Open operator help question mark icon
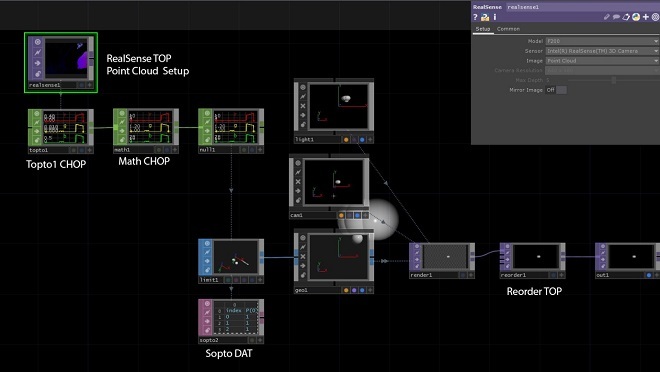The height and width of the screenshot is (372, 660). click(x=475, y=17)
